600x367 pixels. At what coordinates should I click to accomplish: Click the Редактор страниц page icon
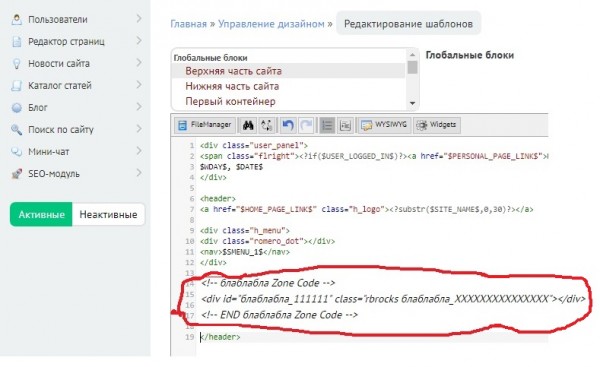16,41
